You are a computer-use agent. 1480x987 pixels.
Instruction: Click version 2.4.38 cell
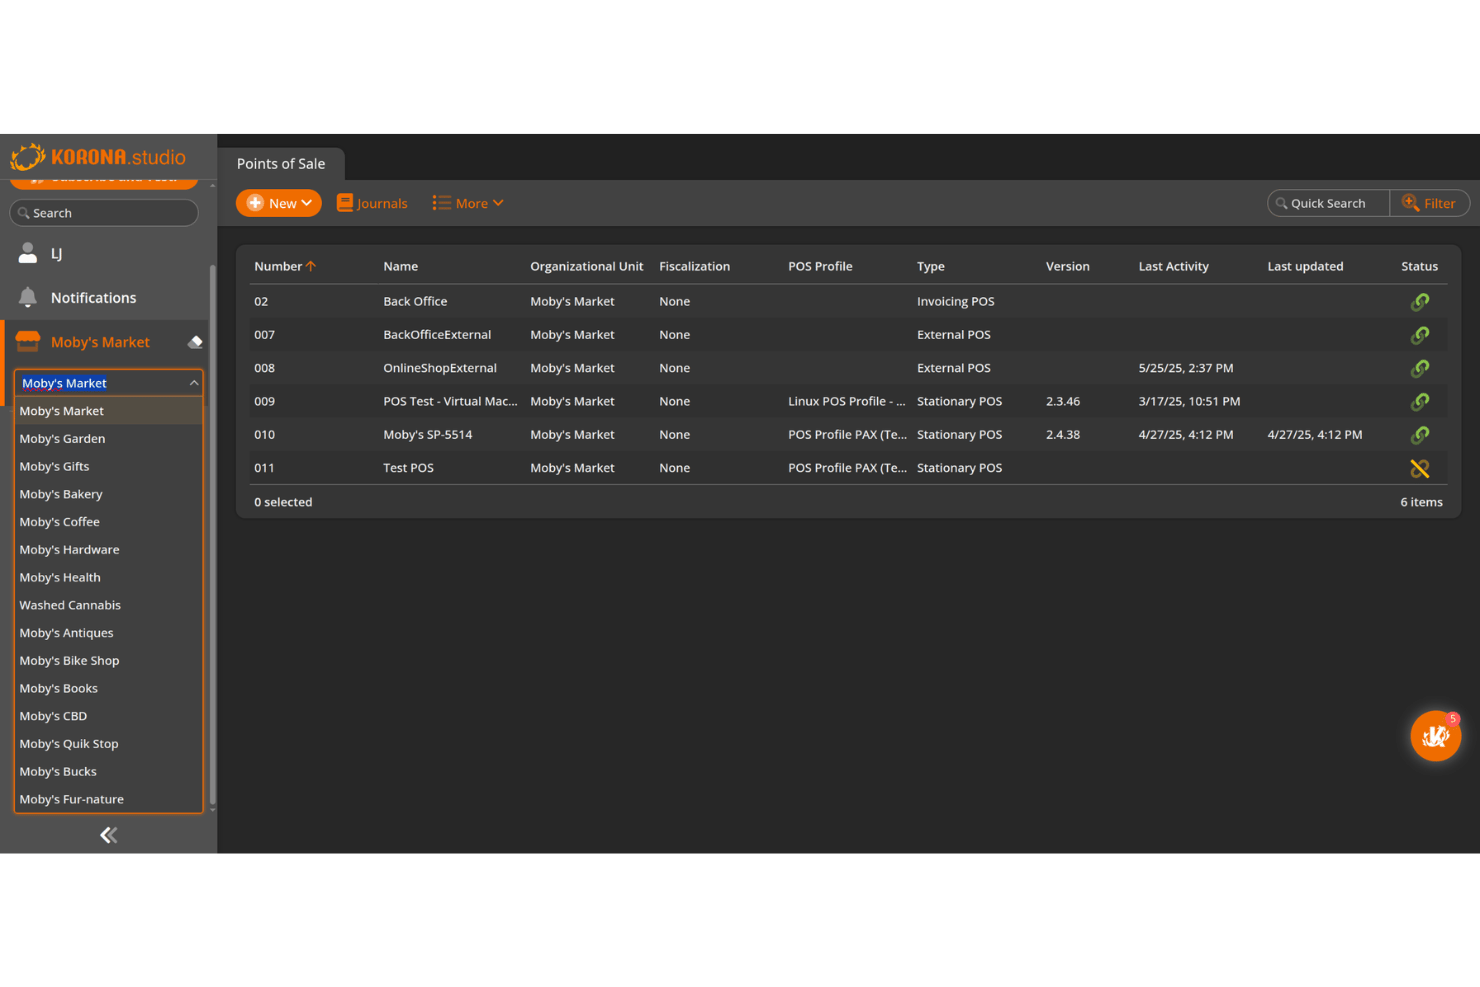(1063, 435)
